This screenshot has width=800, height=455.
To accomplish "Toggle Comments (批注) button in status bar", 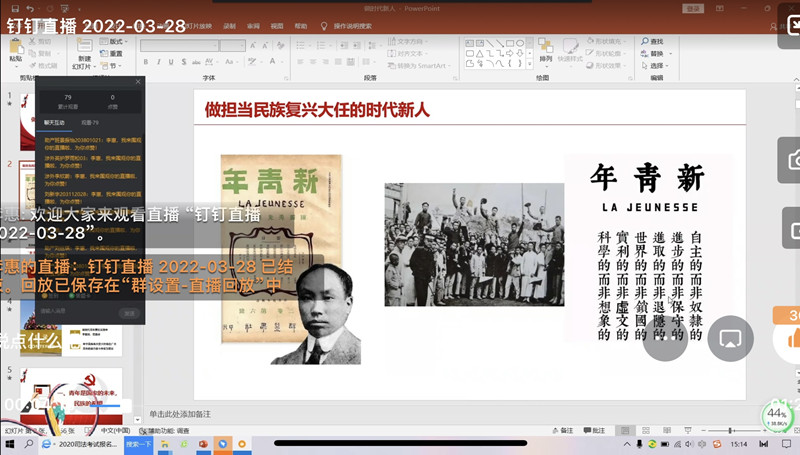I will tap(594, 431).
